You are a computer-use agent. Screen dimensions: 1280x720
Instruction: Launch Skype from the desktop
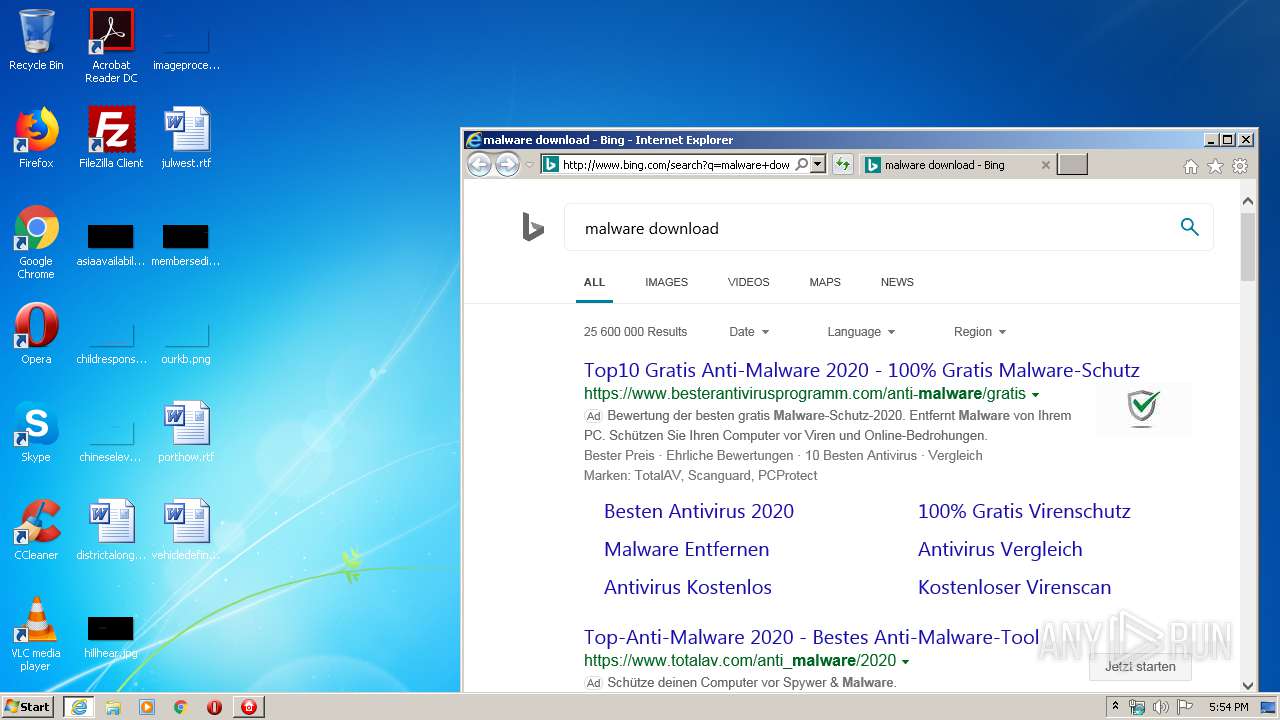click(x=36, y=432)
